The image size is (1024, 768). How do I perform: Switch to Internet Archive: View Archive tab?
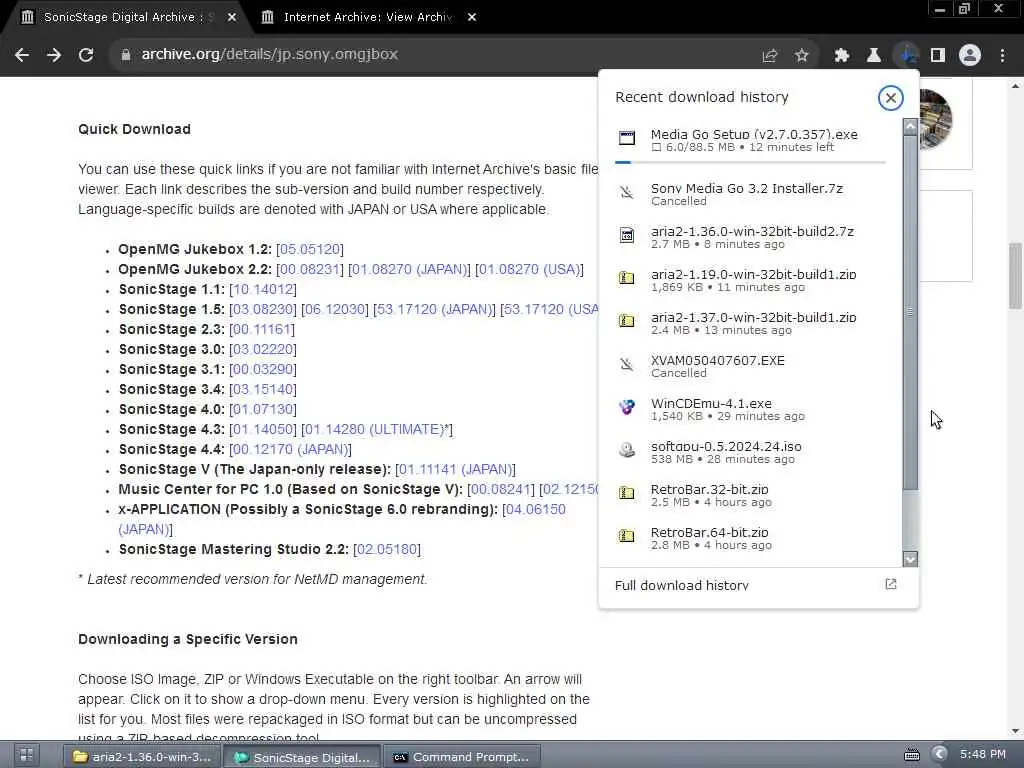[366, 18]
